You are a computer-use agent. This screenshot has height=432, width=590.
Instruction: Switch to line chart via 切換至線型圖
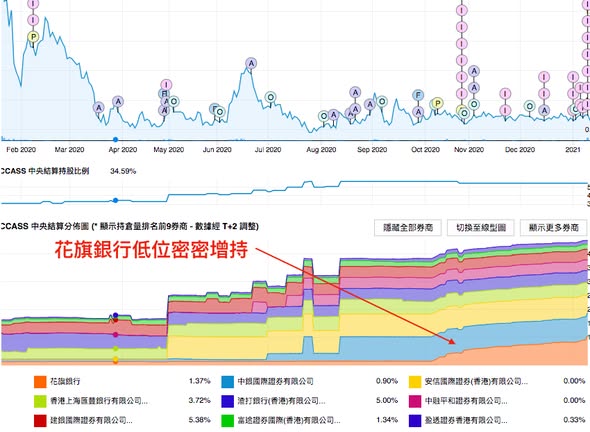point(481,228)
